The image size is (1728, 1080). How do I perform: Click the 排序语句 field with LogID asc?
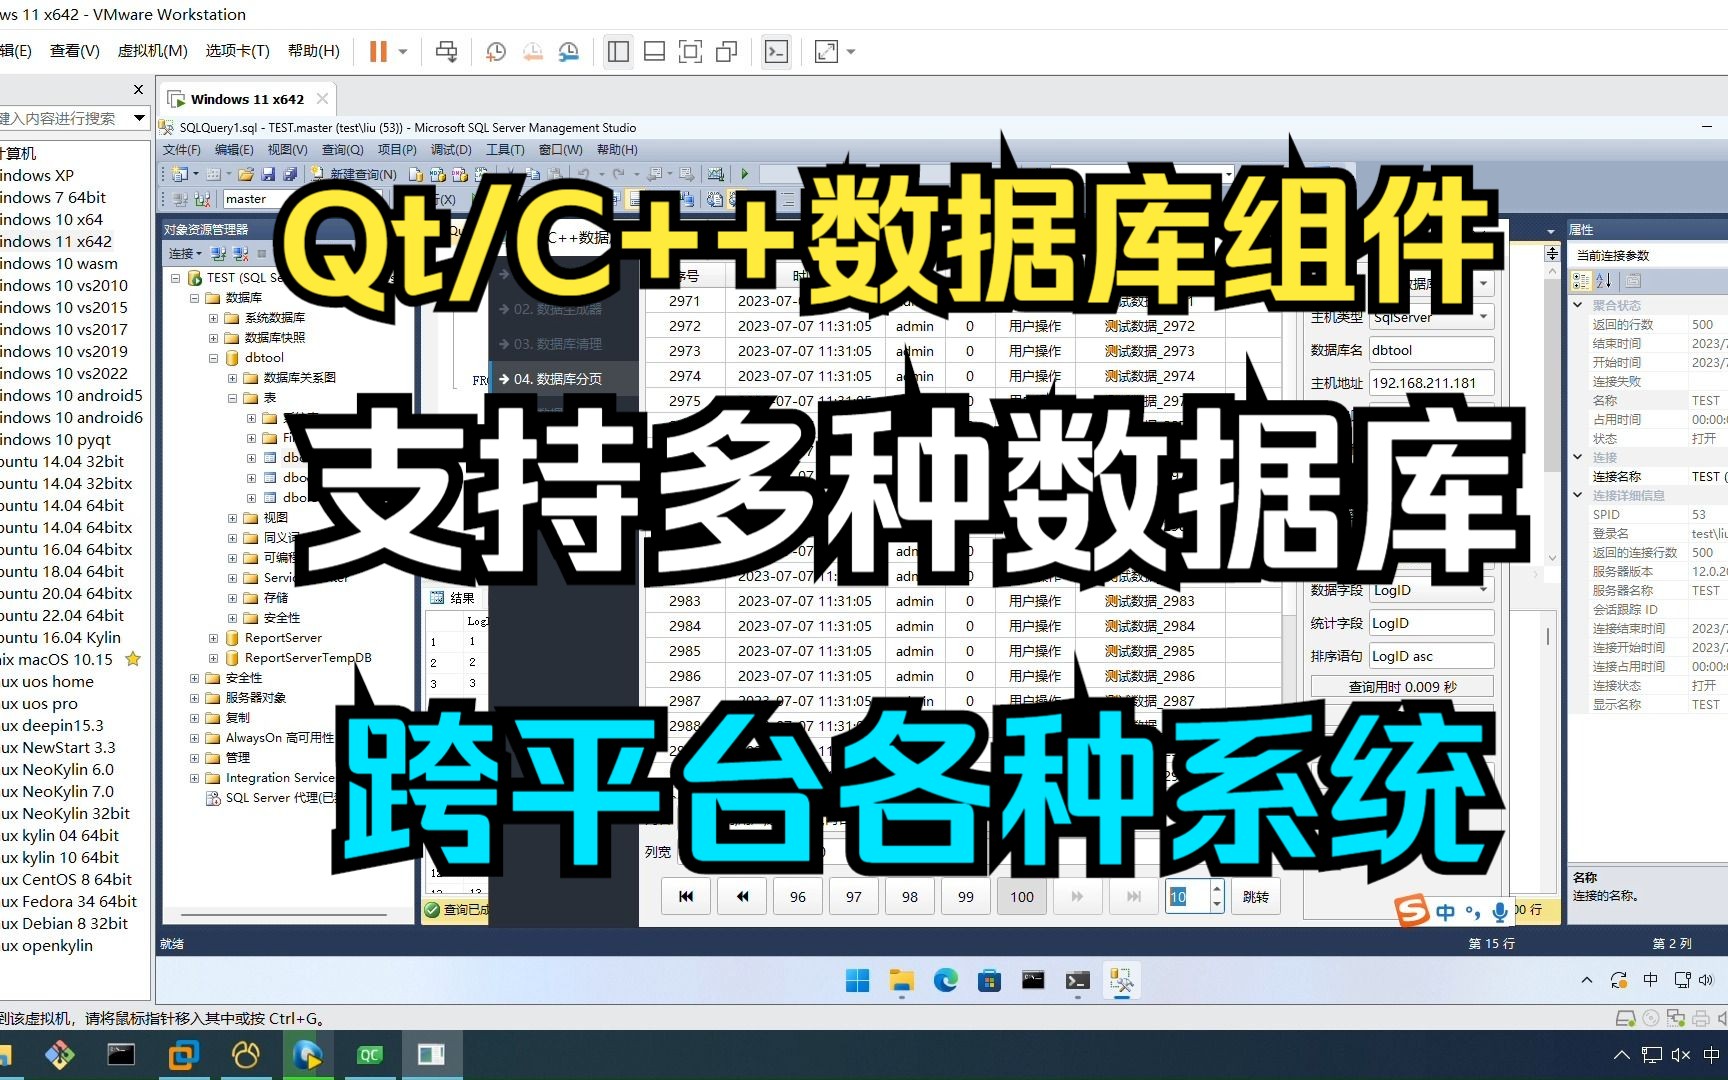pyautogui.click(x=1431, y=656)
